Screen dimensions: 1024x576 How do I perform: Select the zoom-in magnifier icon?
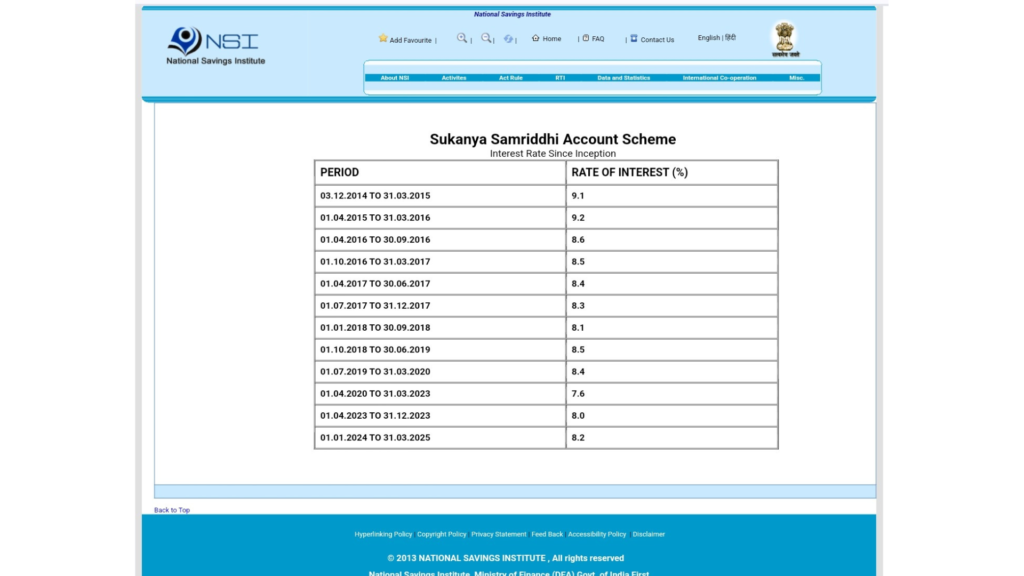tap(459, 38)
